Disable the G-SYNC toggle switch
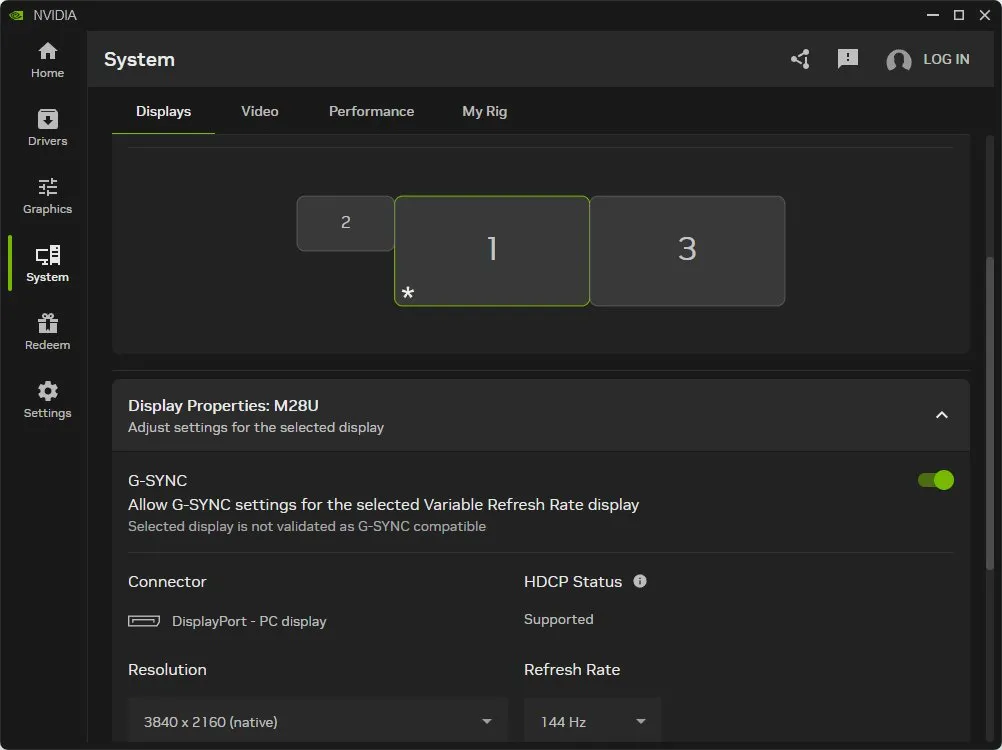 (x=935, y=480)
